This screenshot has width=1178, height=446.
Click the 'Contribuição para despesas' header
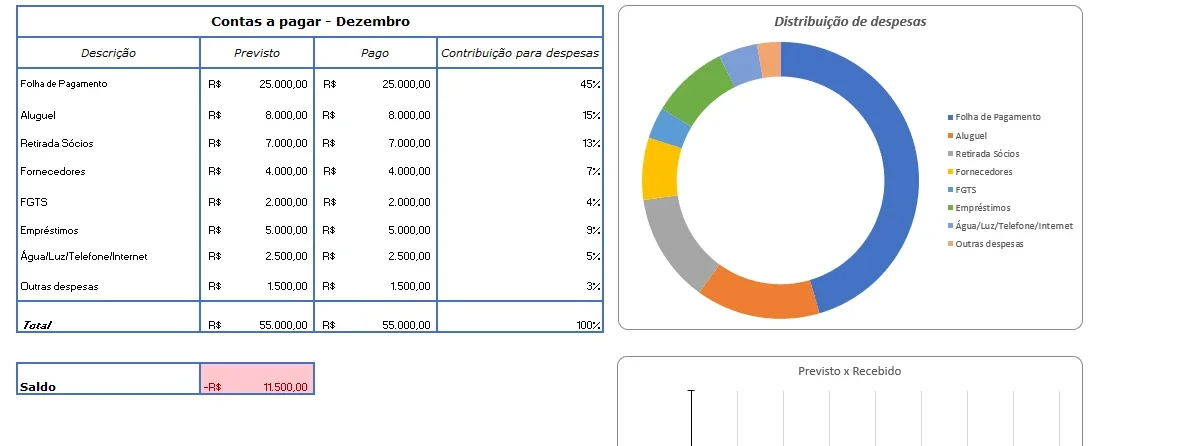click(520, 53)
